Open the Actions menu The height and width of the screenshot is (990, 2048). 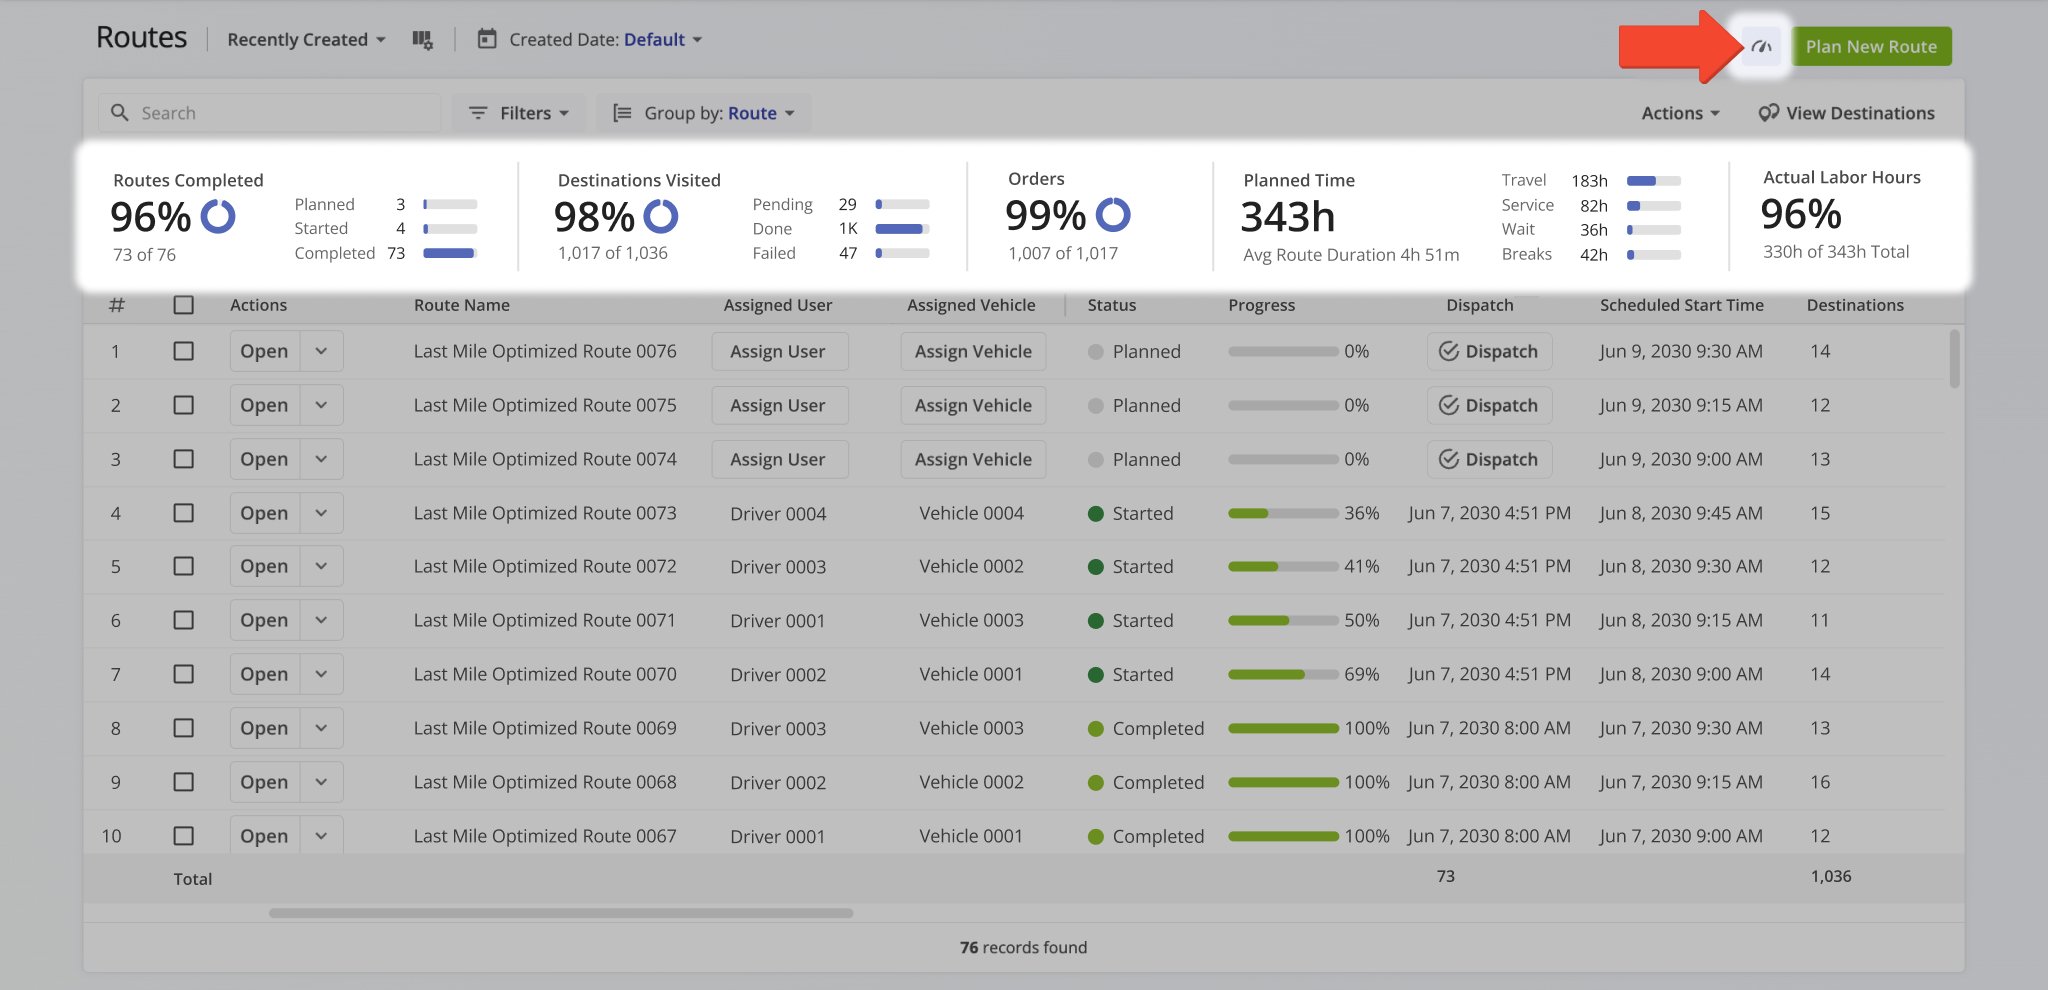1679,112
